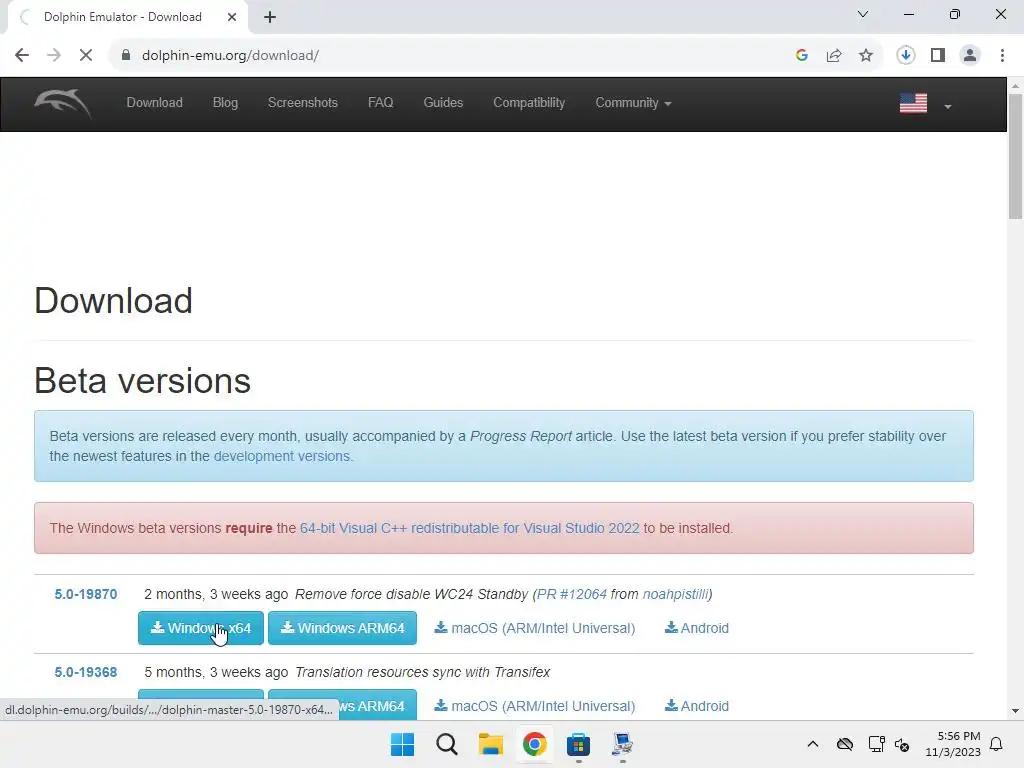The height and width of the screenshot is (768, 1024).
Task: Share this page using the share icon
Action: [834, 56]
